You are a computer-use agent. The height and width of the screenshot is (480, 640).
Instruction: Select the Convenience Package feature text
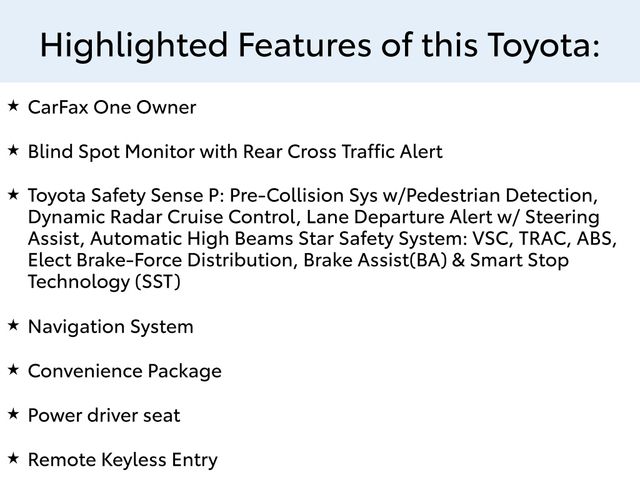pyautogui.click(x=125, y=371)
